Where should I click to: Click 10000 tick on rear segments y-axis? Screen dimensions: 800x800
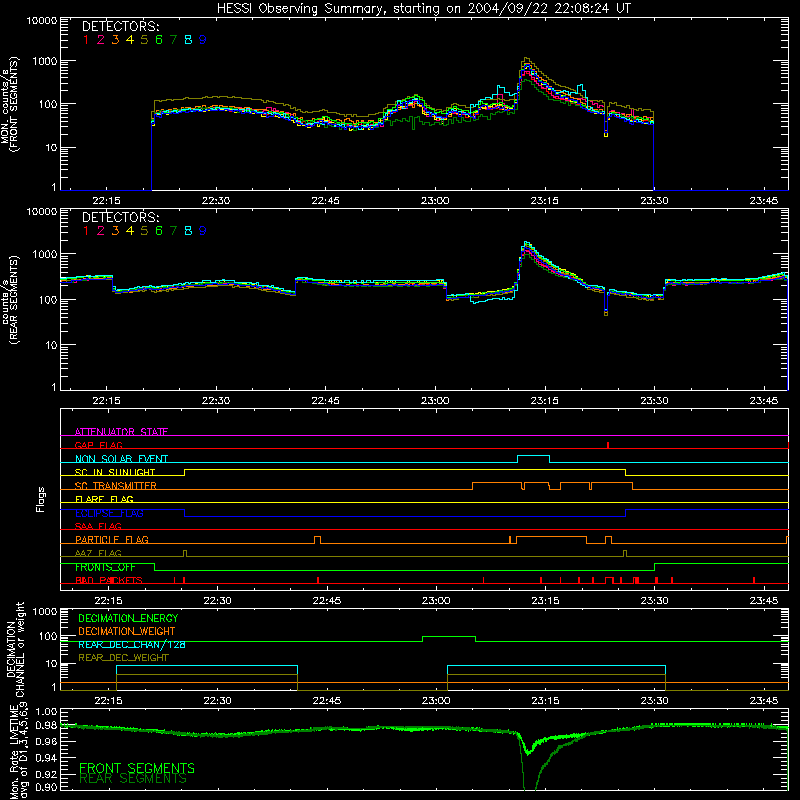[x=42, y=211]
